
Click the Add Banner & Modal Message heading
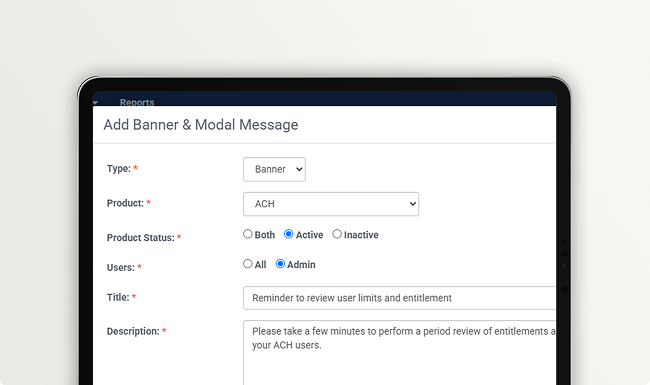click(201, 125)
